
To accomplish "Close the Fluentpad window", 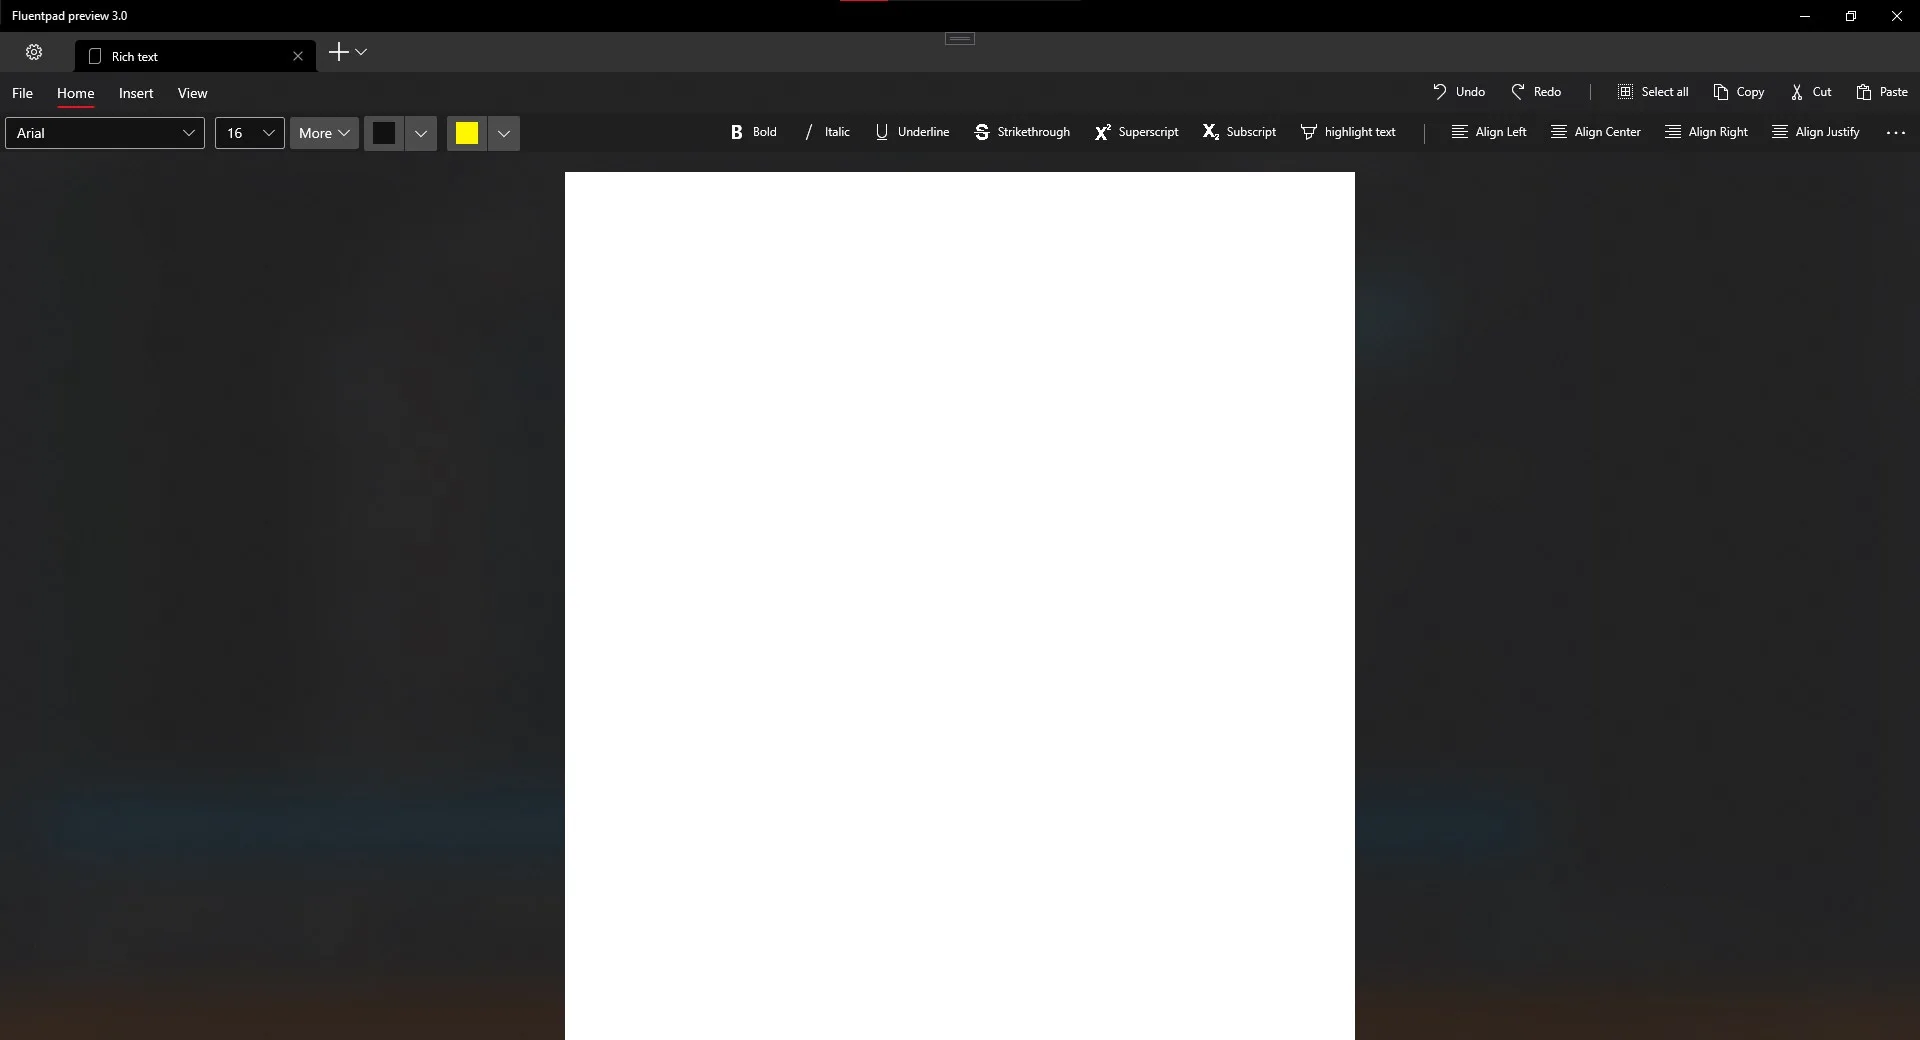I will pyautogui.click(x=1897, y=16).
